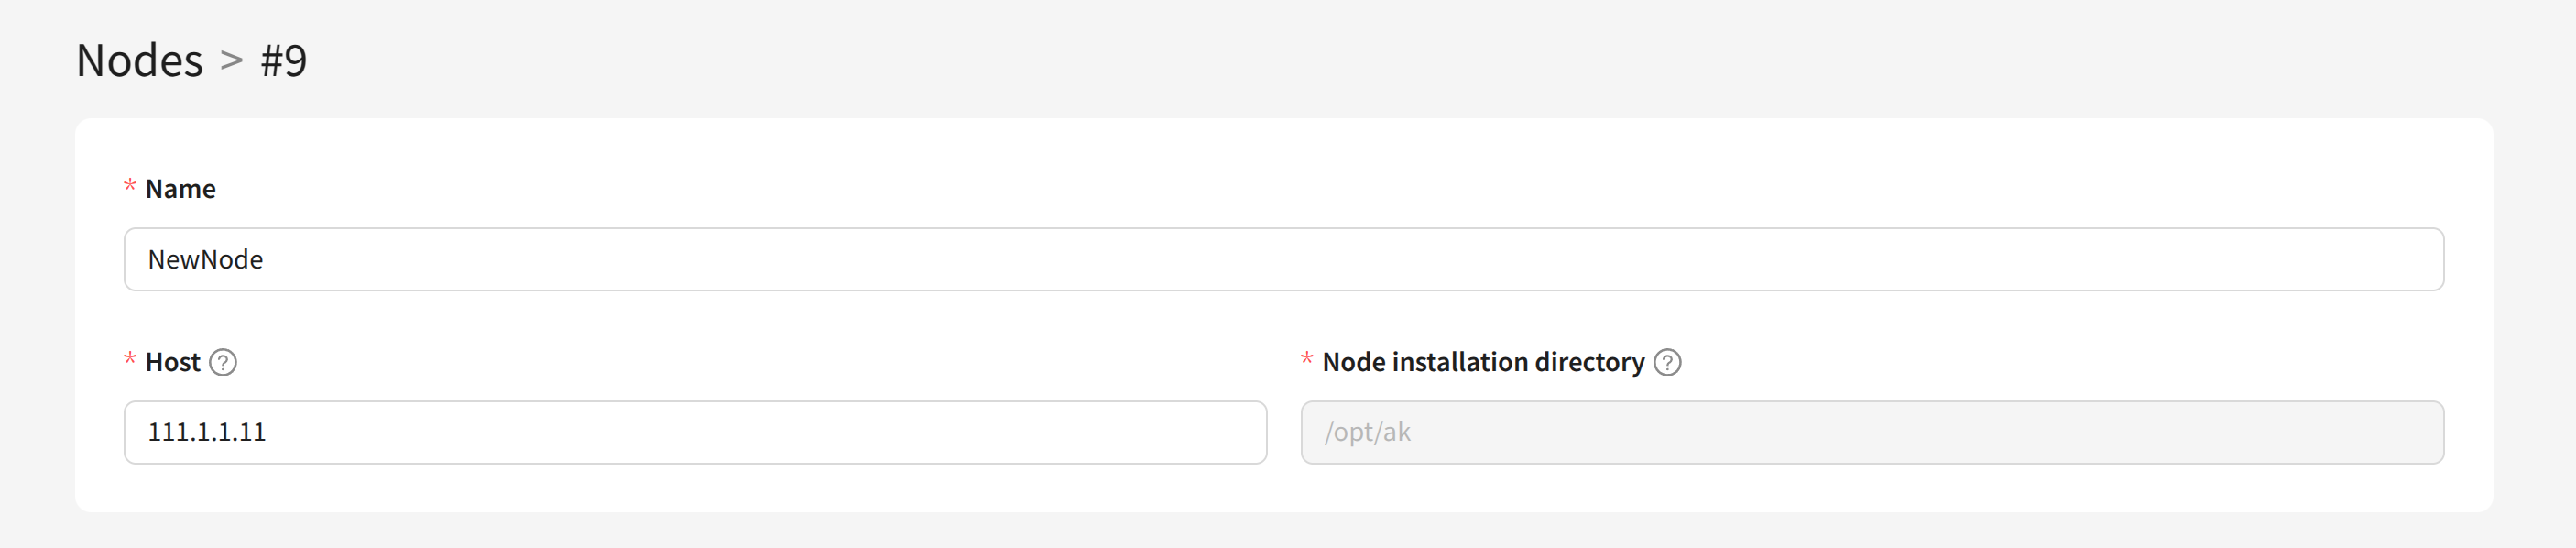
Task: Focus the Host input field
Action: [x=695, y=432]
